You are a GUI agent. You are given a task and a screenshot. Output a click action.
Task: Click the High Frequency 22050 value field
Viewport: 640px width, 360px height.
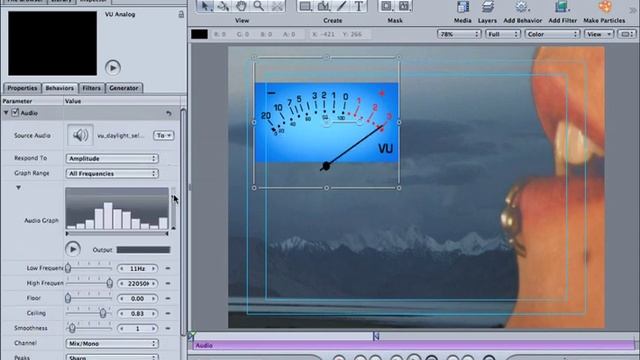click(138, 283)
